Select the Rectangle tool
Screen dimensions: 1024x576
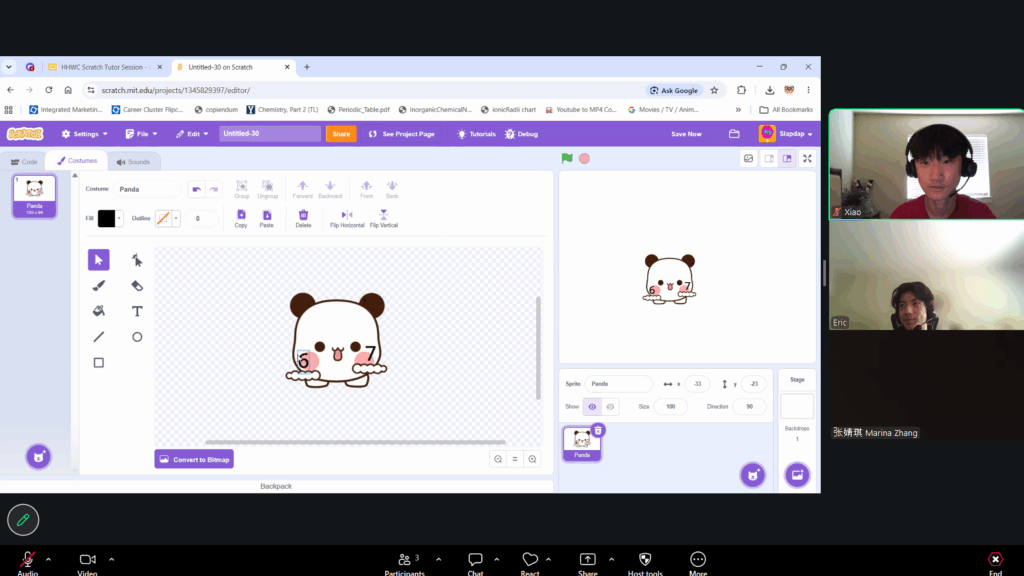99,362
